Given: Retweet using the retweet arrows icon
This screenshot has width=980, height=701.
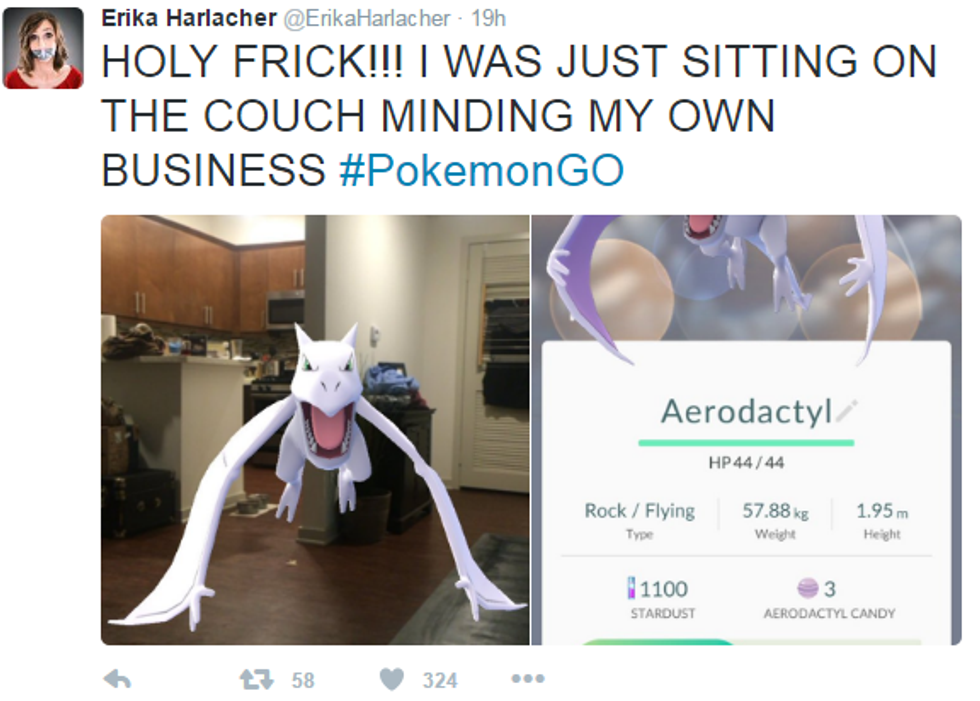Looking at the screenshot, I should [x=257, y=679].
